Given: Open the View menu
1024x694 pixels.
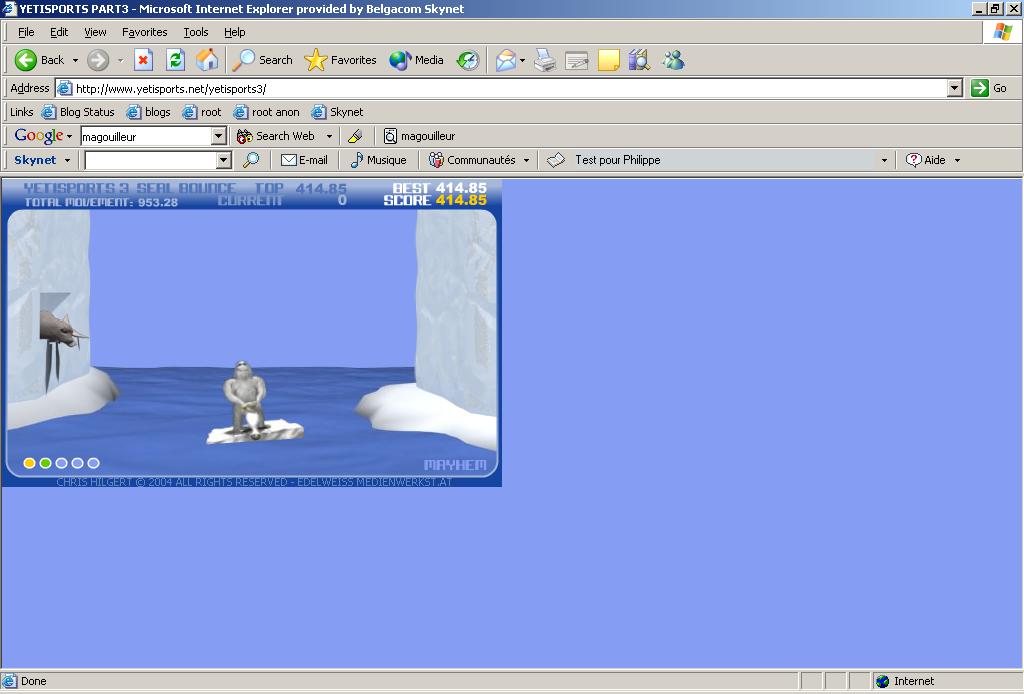Looking at the screenshot, I should click(x=95, y=32).
